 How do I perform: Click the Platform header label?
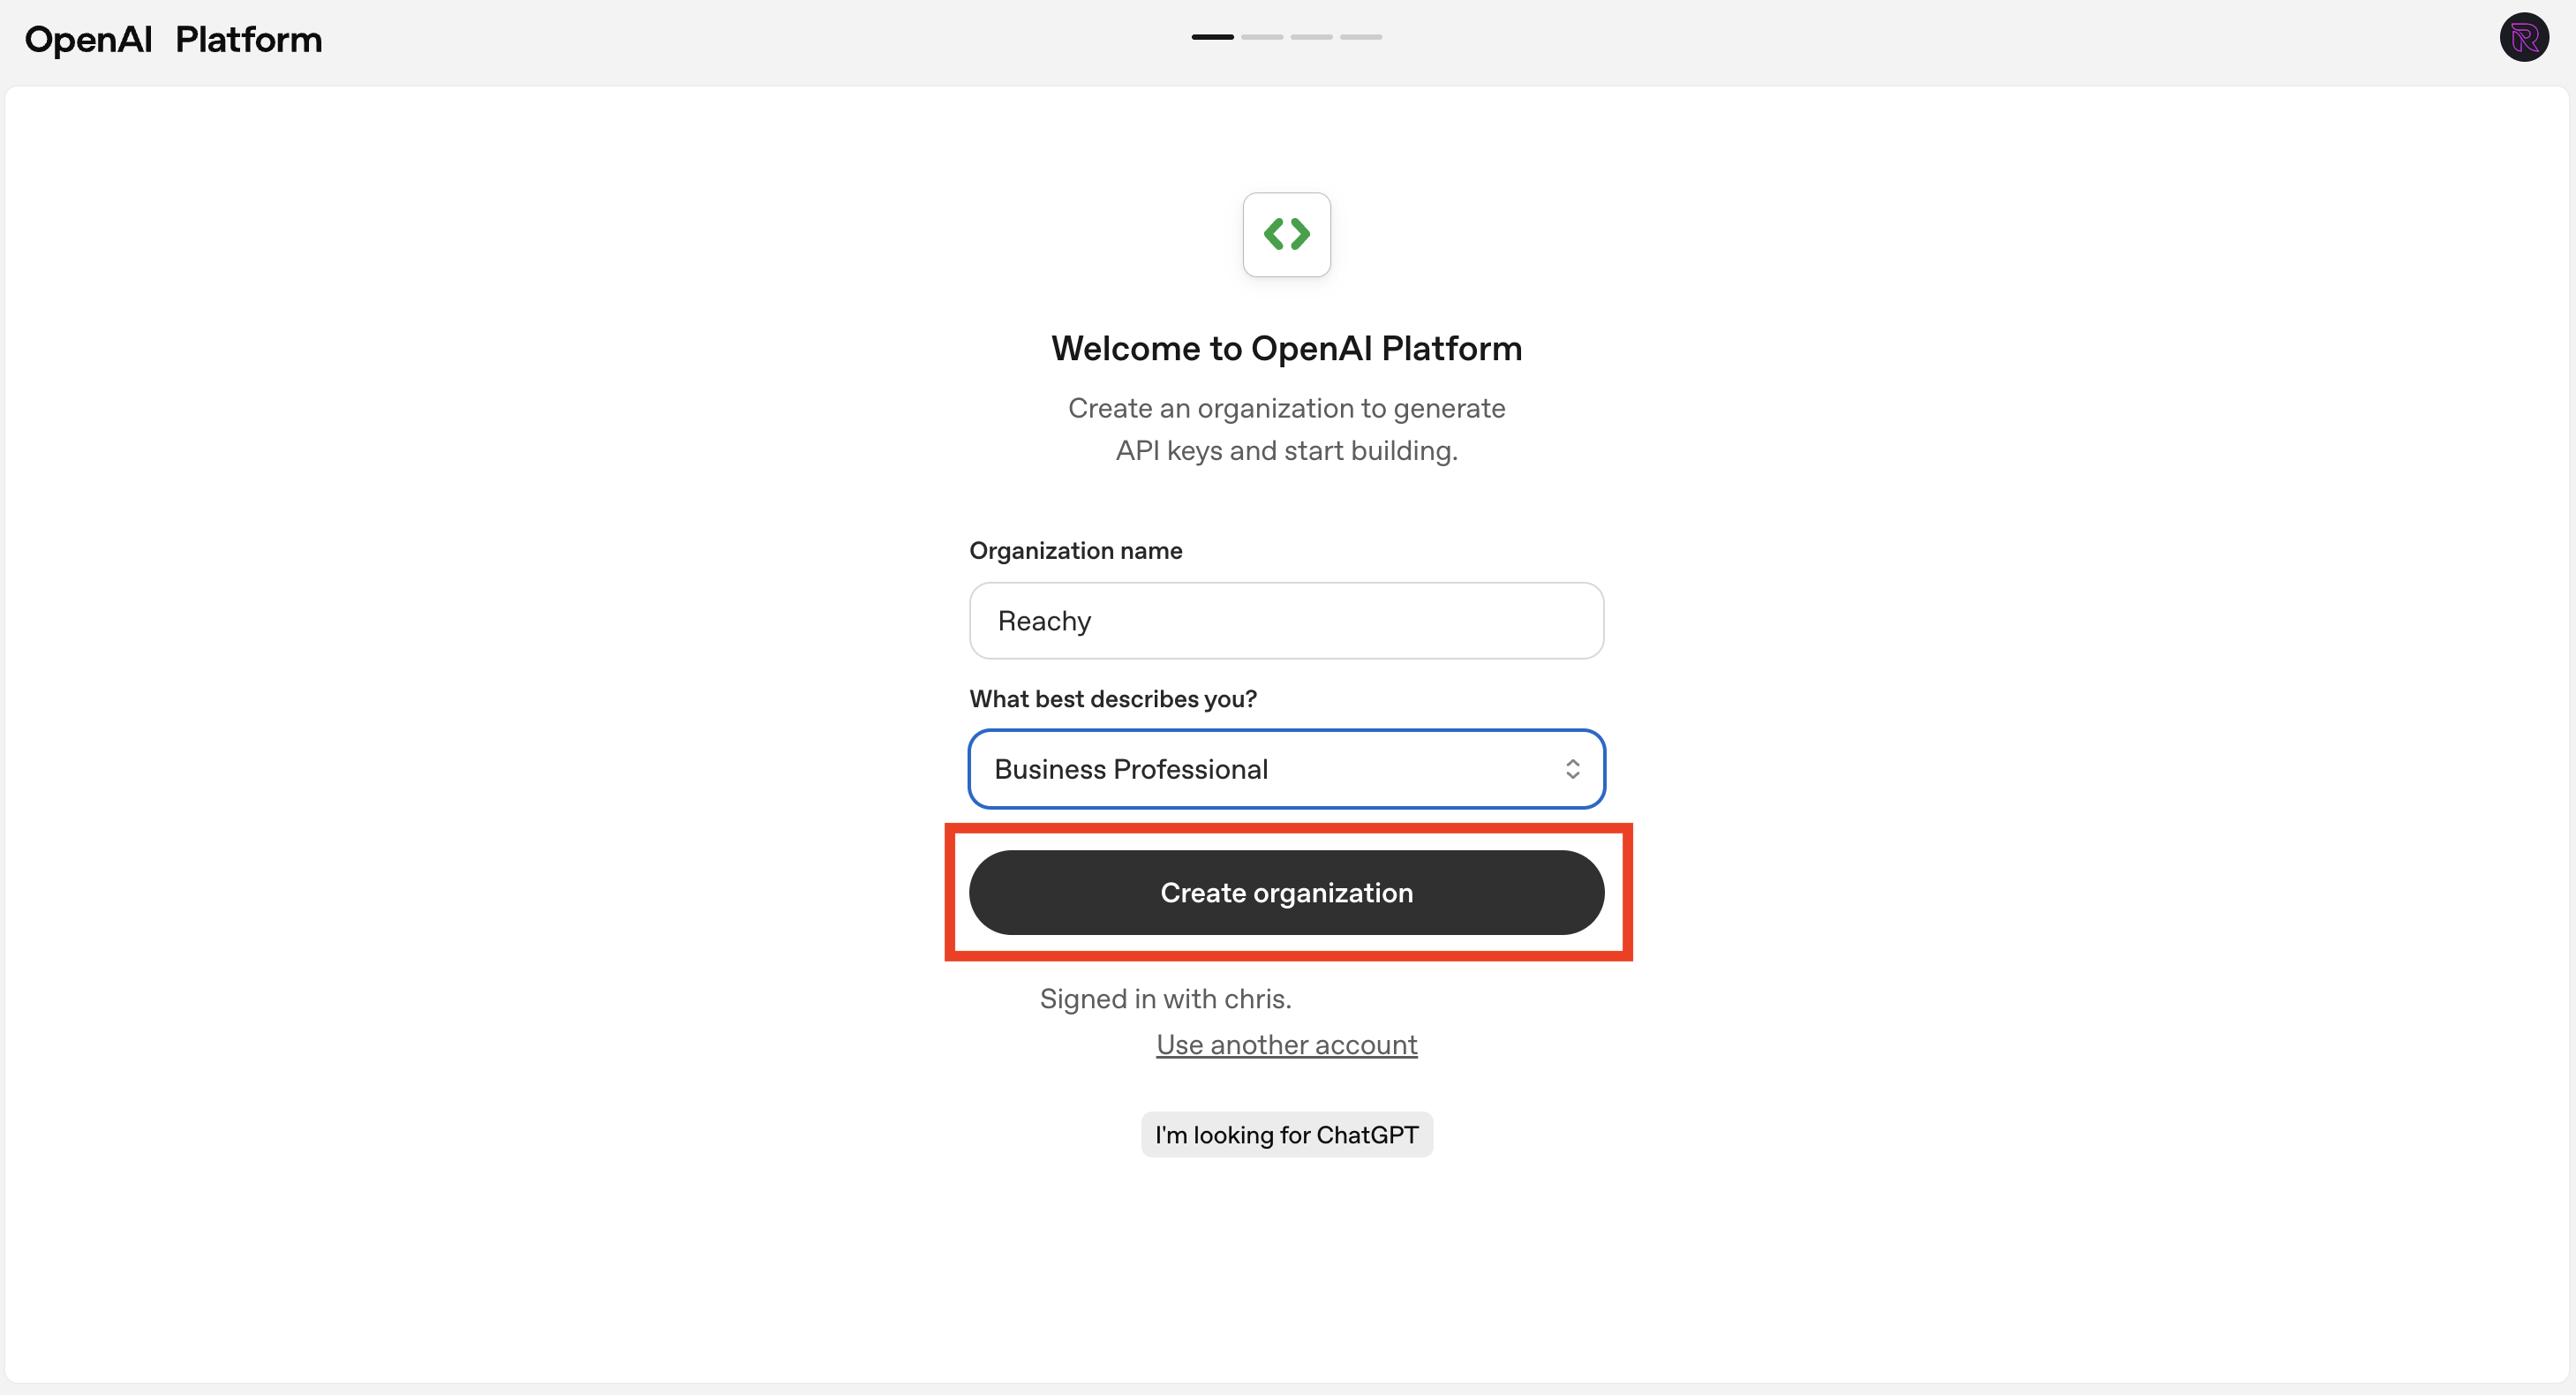[248, 40]
